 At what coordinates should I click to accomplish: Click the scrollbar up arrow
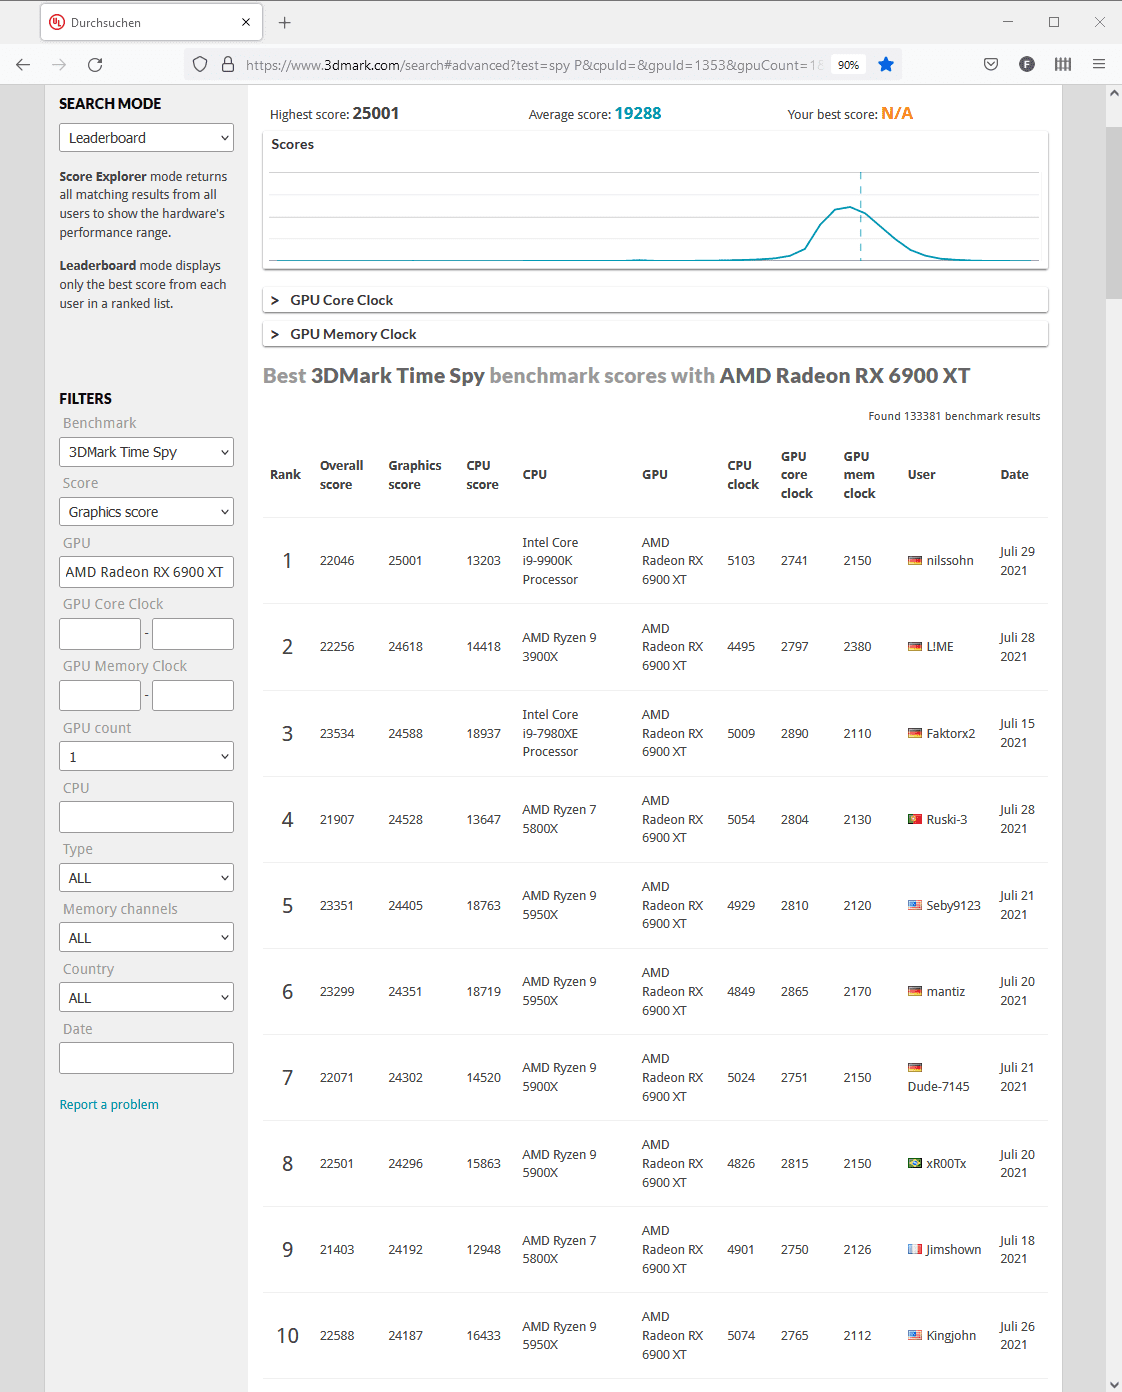[1114, 93]
